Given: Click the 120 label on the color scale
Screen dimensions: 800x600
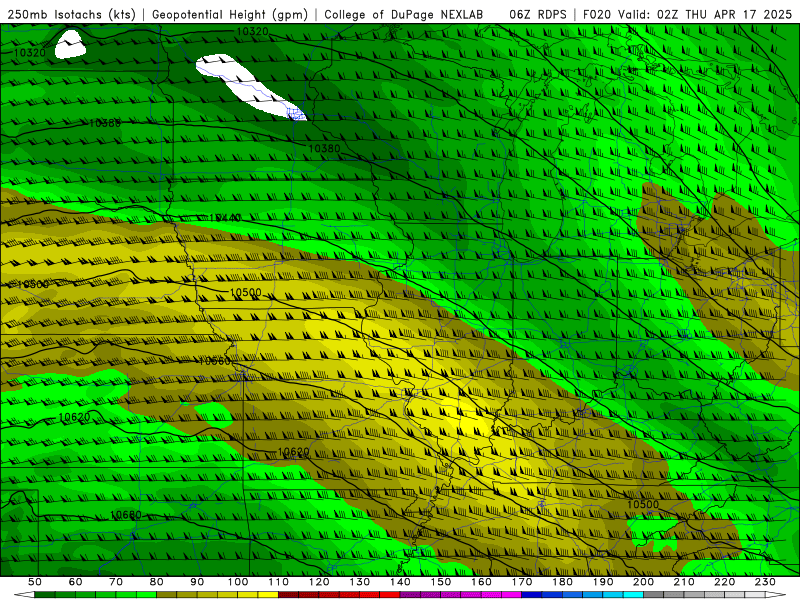Looking at the screenshot, I should click(319, 582).
